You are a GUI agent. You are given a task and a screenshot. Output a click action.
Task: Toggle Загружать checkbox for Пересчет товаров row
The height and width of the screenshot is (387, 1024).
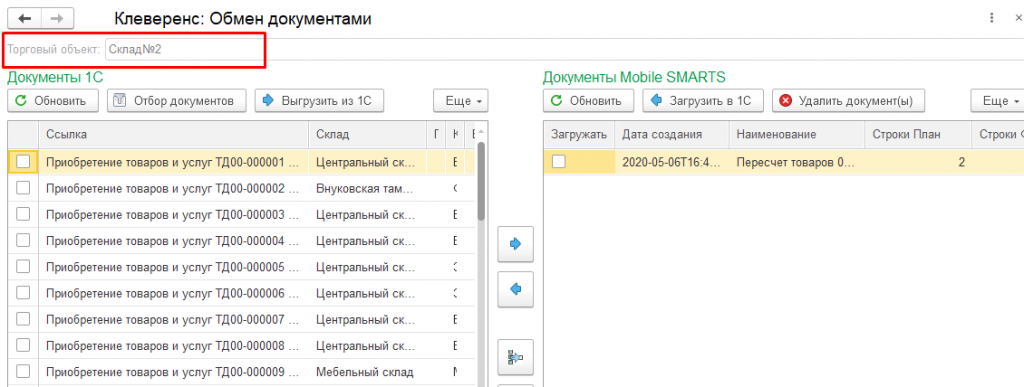coord(558,162)
